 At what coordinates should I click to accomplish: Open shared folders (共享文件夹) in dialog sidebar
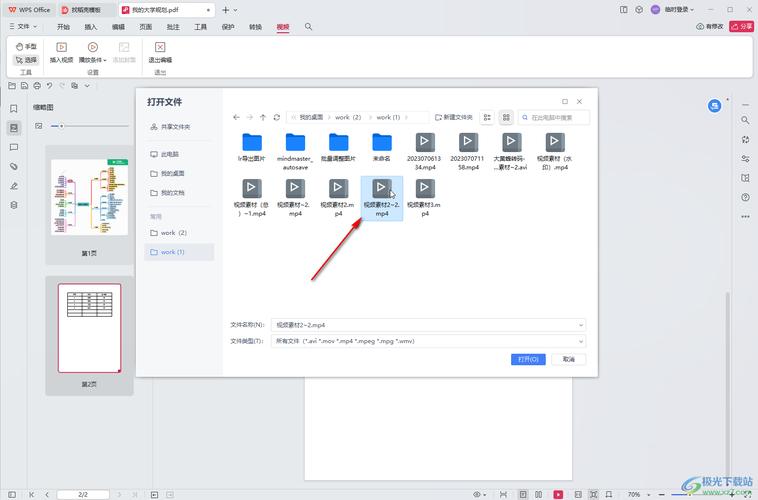coord(170,127)
